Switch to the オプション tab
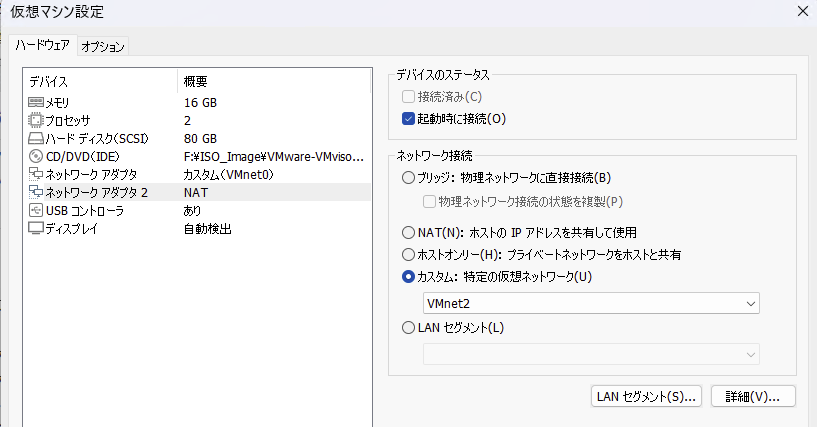Screen dimensions: 817x427 click(x=103, y=46)
